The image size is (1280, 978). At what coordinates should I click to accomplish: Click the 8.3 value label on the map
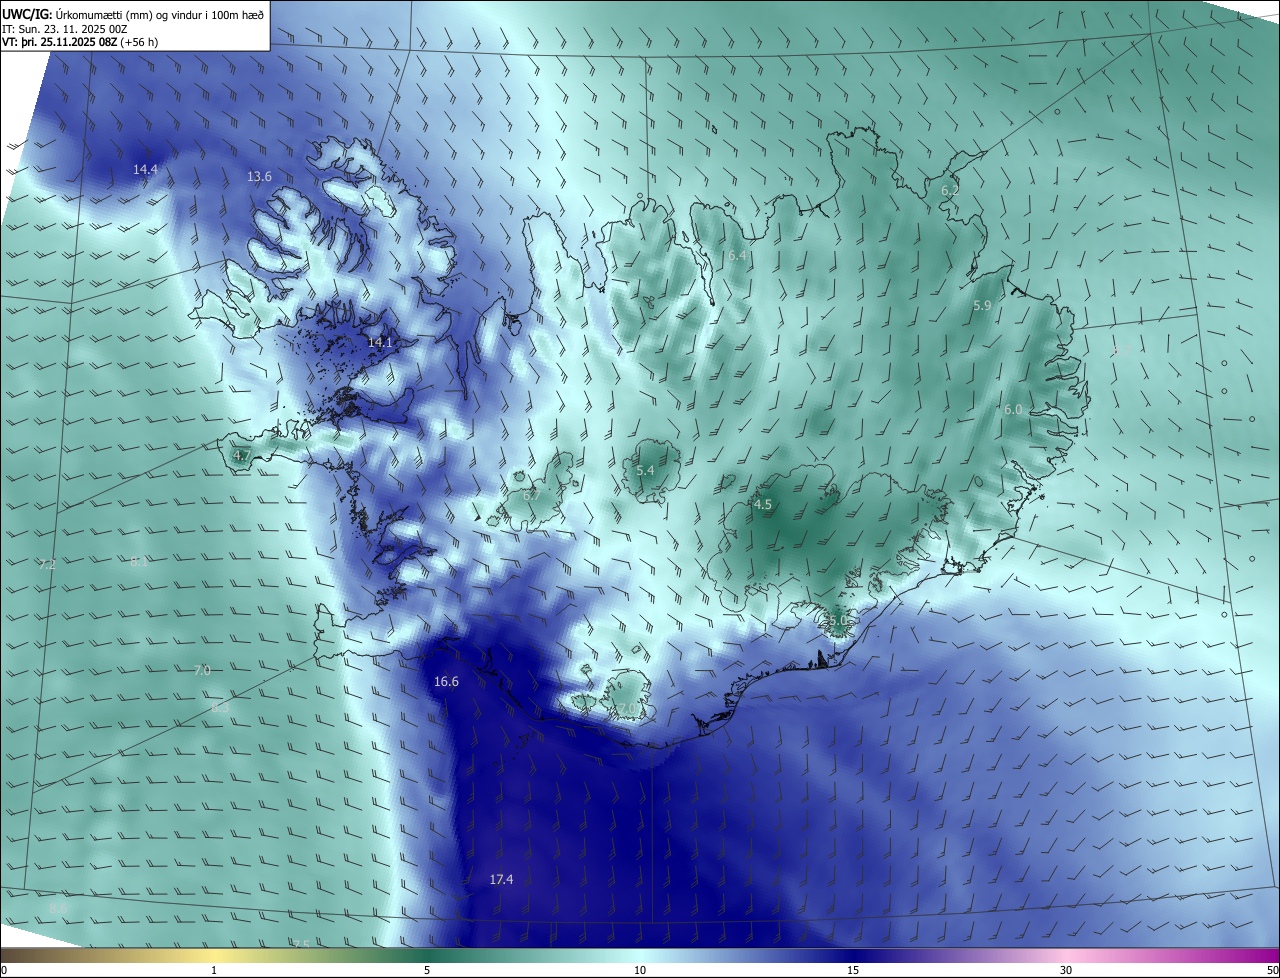[220, 708]
